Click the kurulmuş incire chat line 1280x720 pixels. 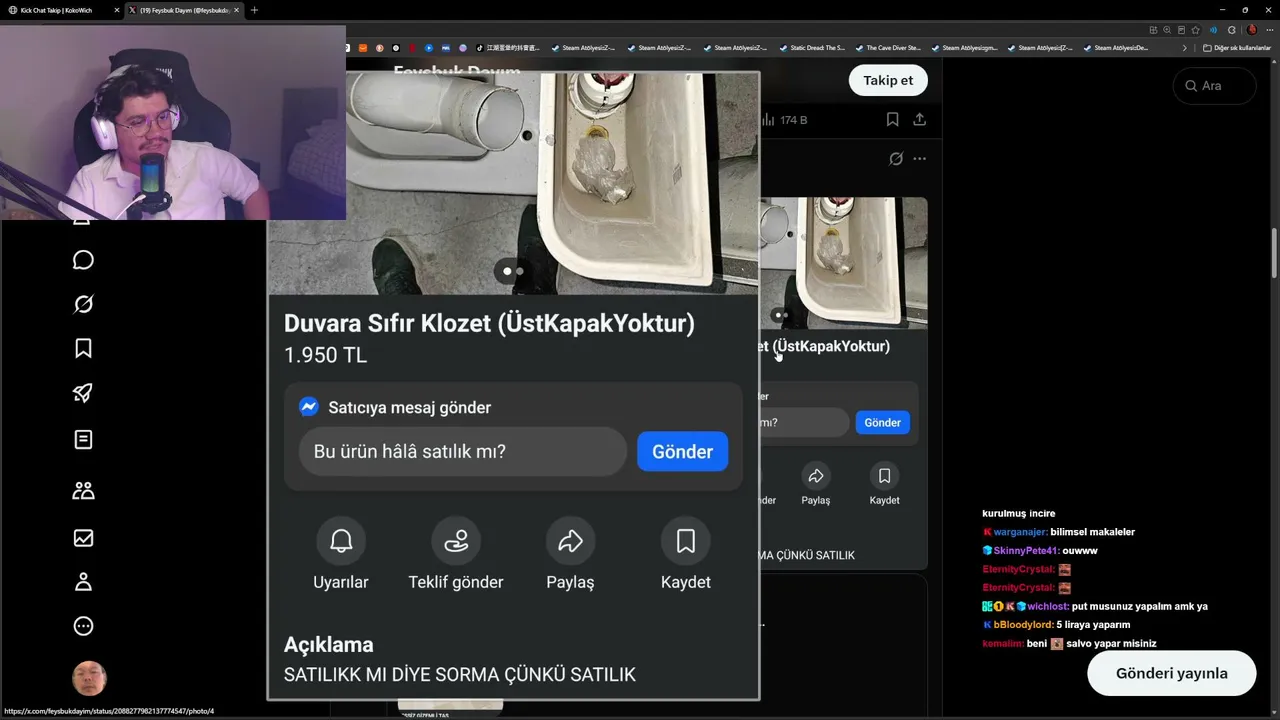click(1018, 514)
